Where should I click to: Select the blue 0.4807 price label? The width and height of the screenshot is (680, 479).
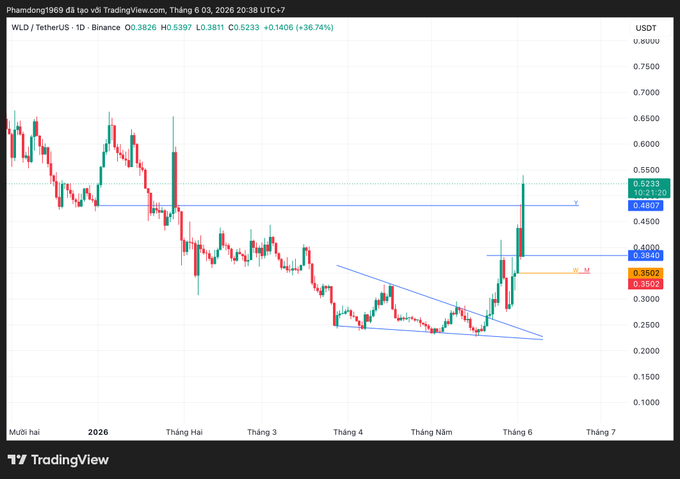(x=646, y=205)
